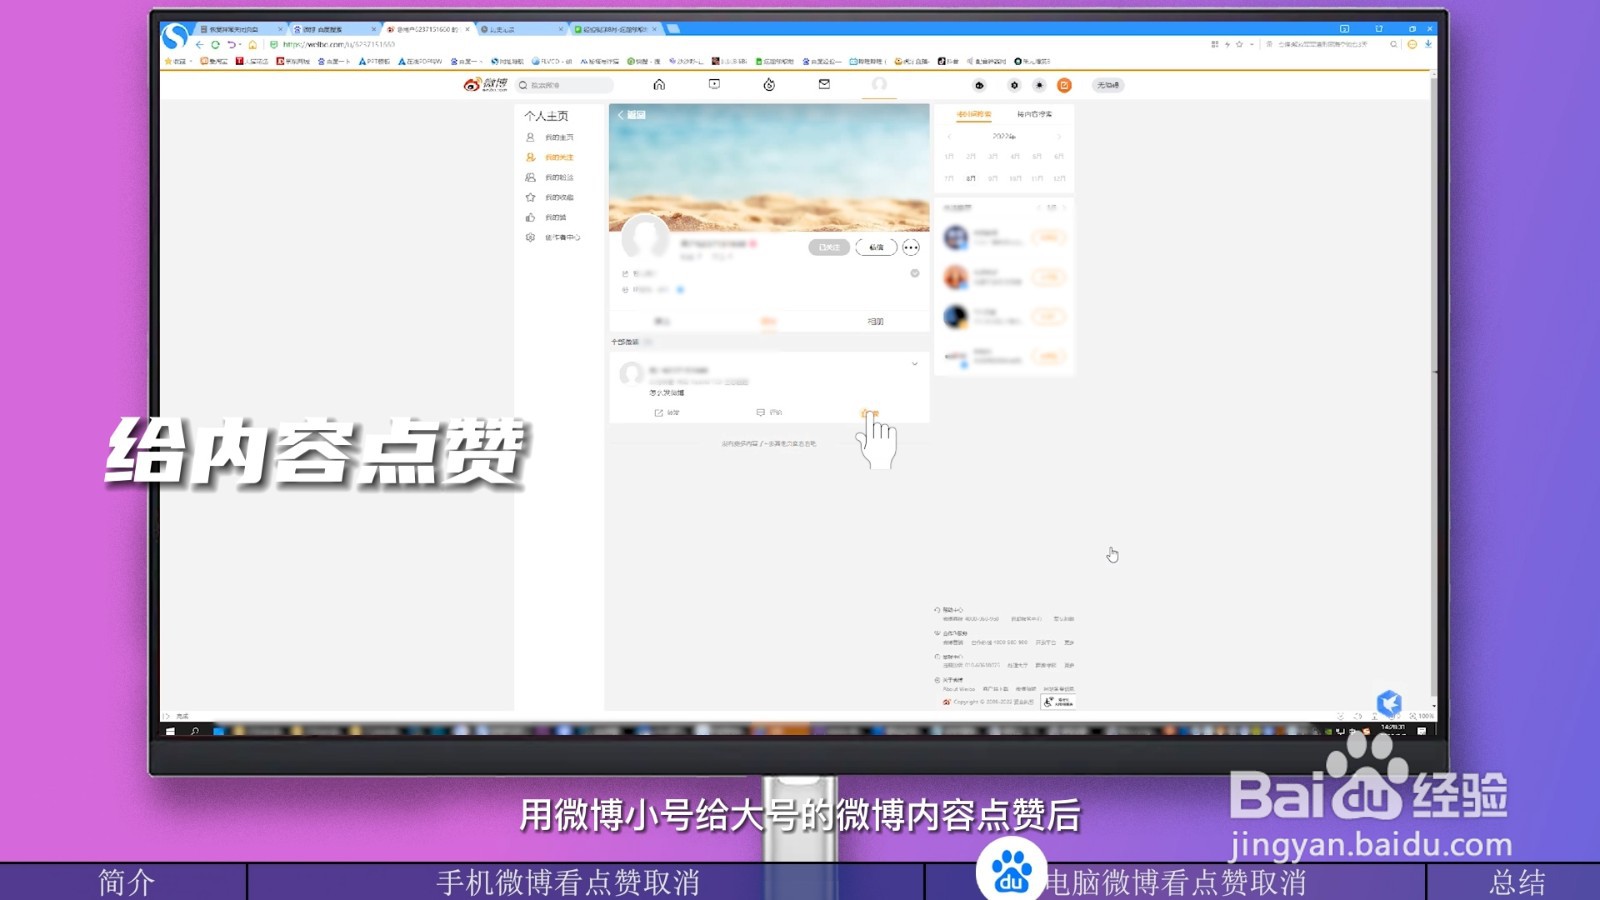Image resolution: width=1600 pixels, height=900 pixels.
Task: Open the Weibo video icon in navbar
Action: pyautogui.click(x=714, y=85)
